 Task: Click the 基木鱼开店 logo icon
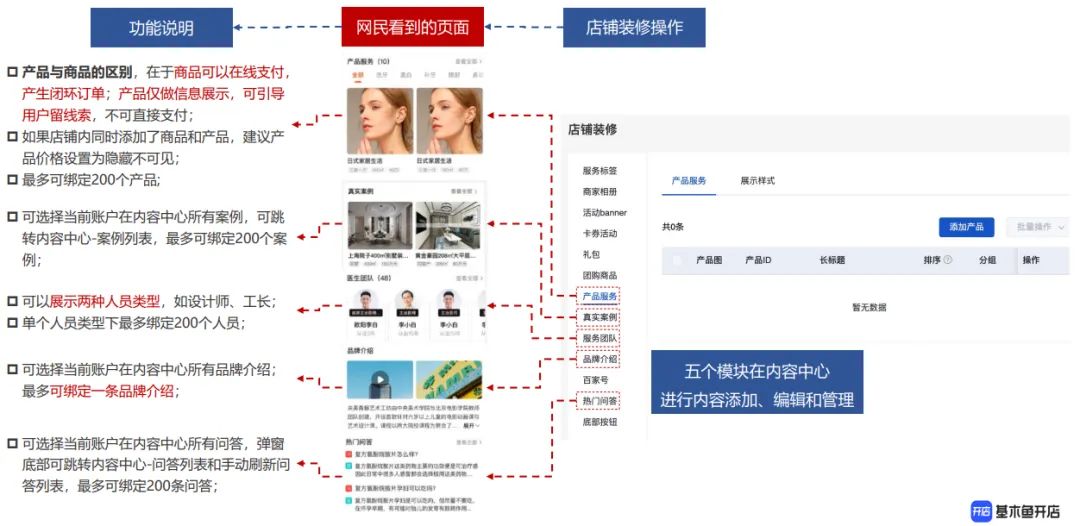click(x=980, y=511)
